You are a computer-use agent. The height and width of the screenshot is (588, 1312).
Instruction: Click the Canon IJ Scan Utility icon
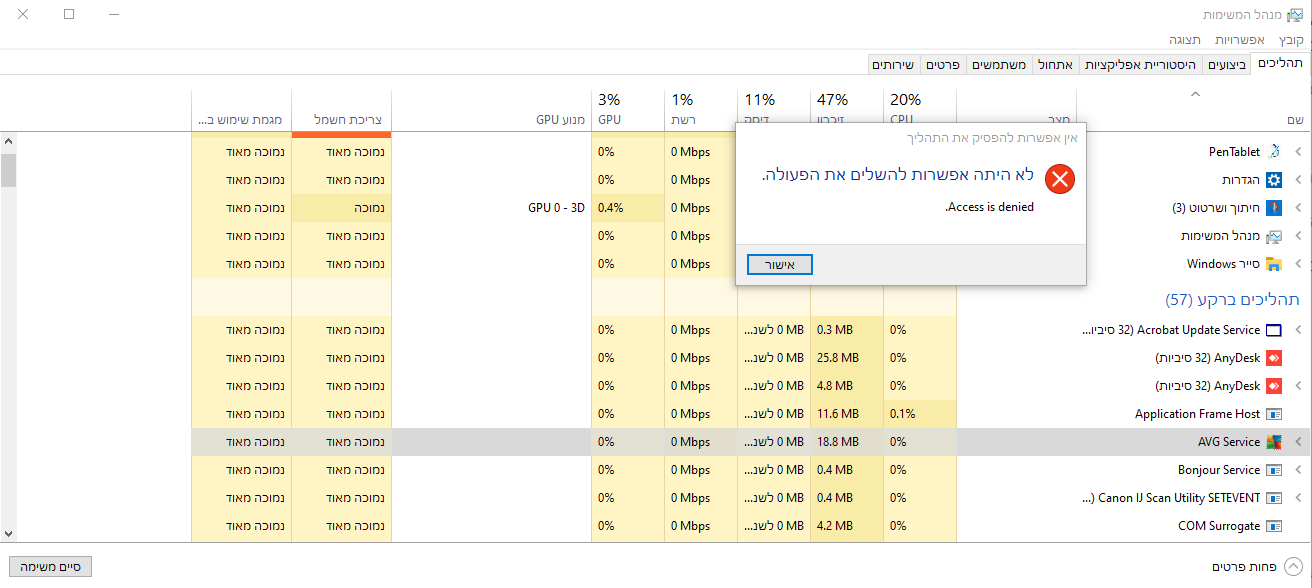pyautogui.click(x=1273, y=498)
